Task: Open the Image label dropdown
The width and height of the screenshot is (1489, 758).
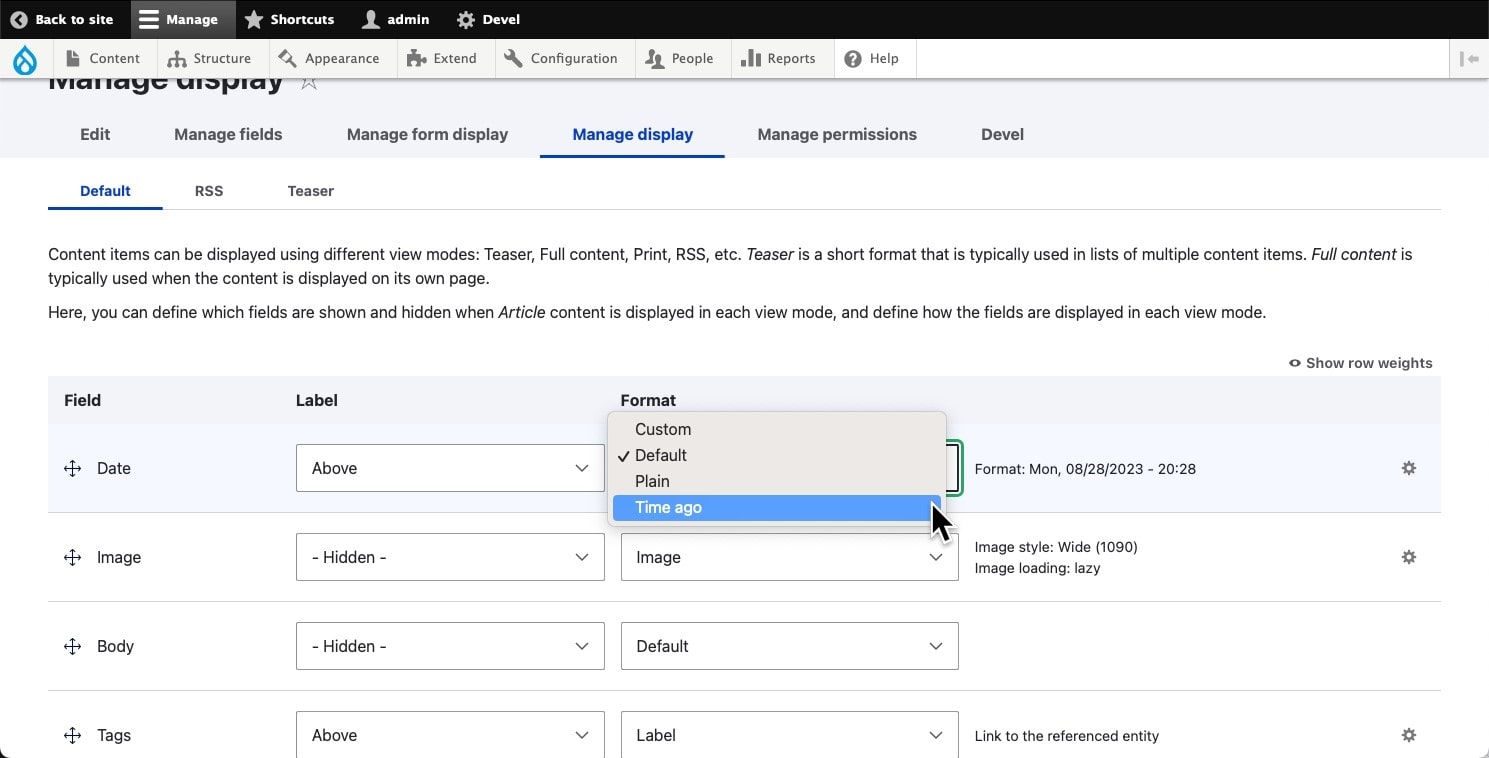Action: pyautogui.click(x=450, y=557)
